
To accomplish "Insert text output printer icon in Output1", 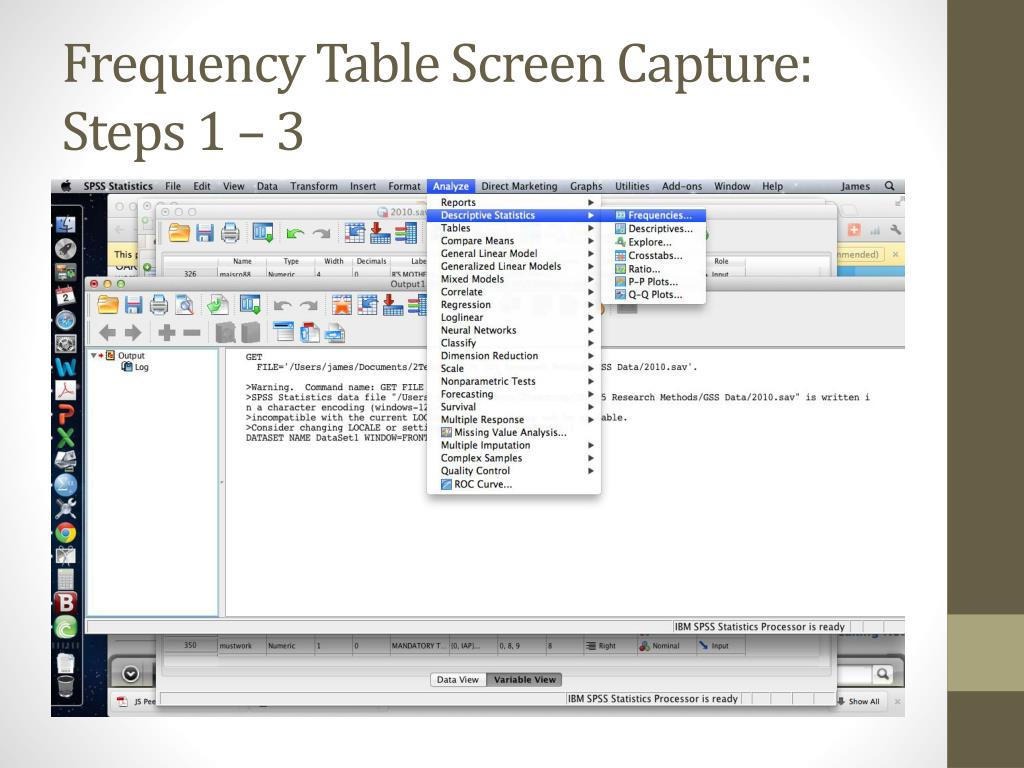I will point(335,333).
